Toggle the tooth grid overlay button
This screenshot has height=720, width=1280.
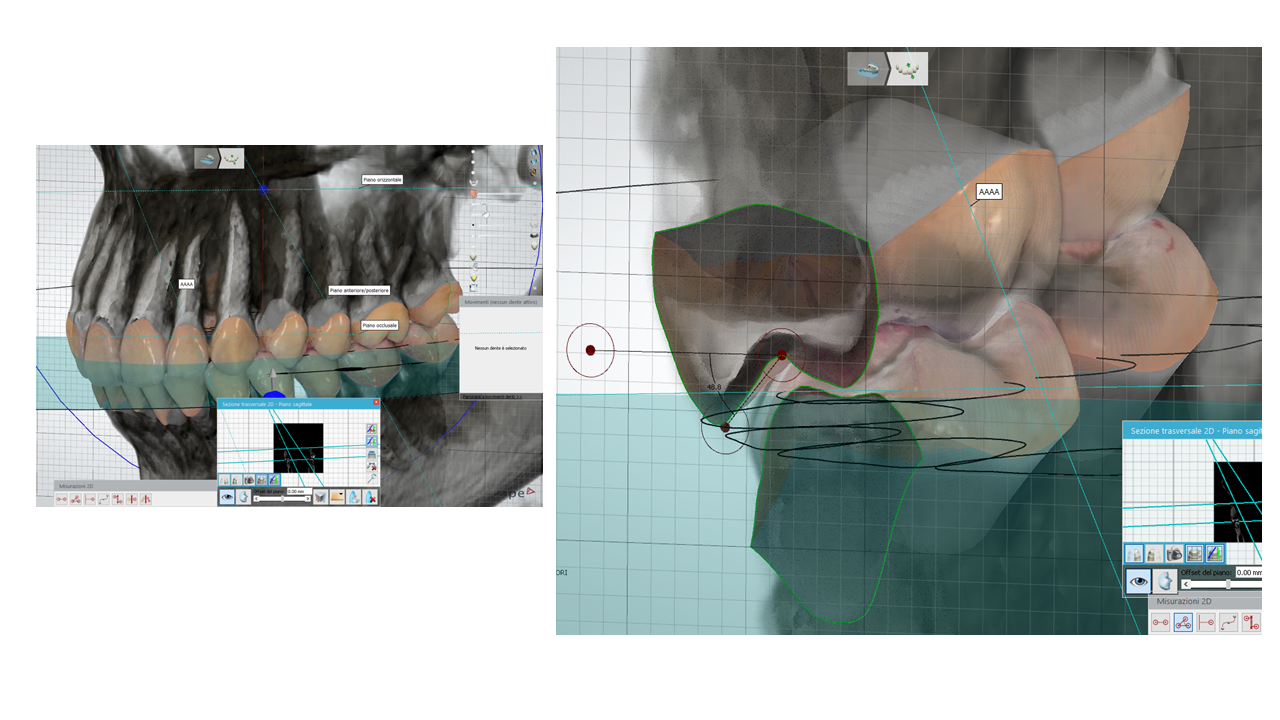[1194, 553]
